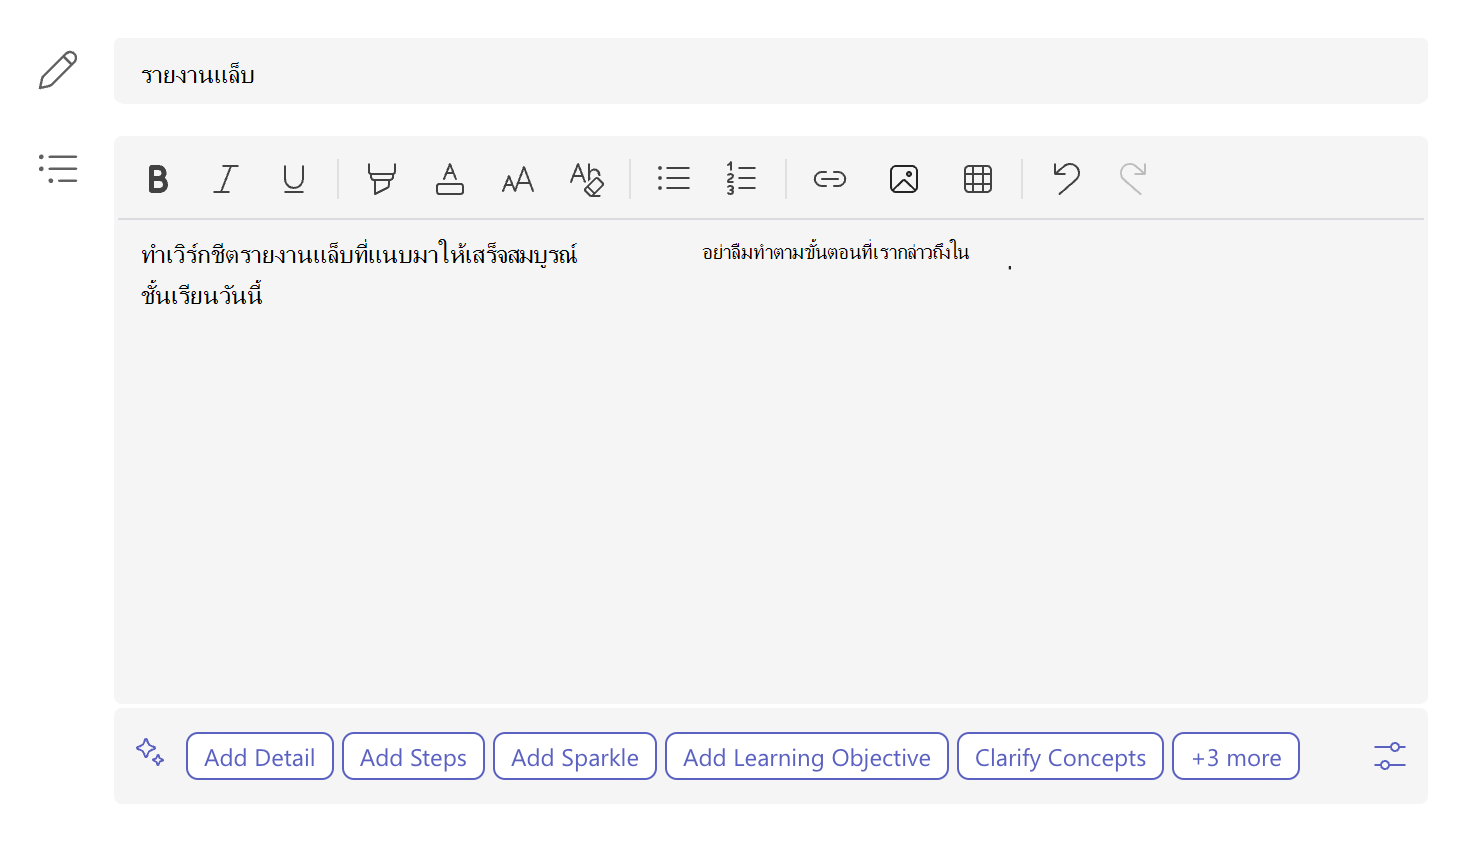Insert a bulleted list

pos(674,179)
